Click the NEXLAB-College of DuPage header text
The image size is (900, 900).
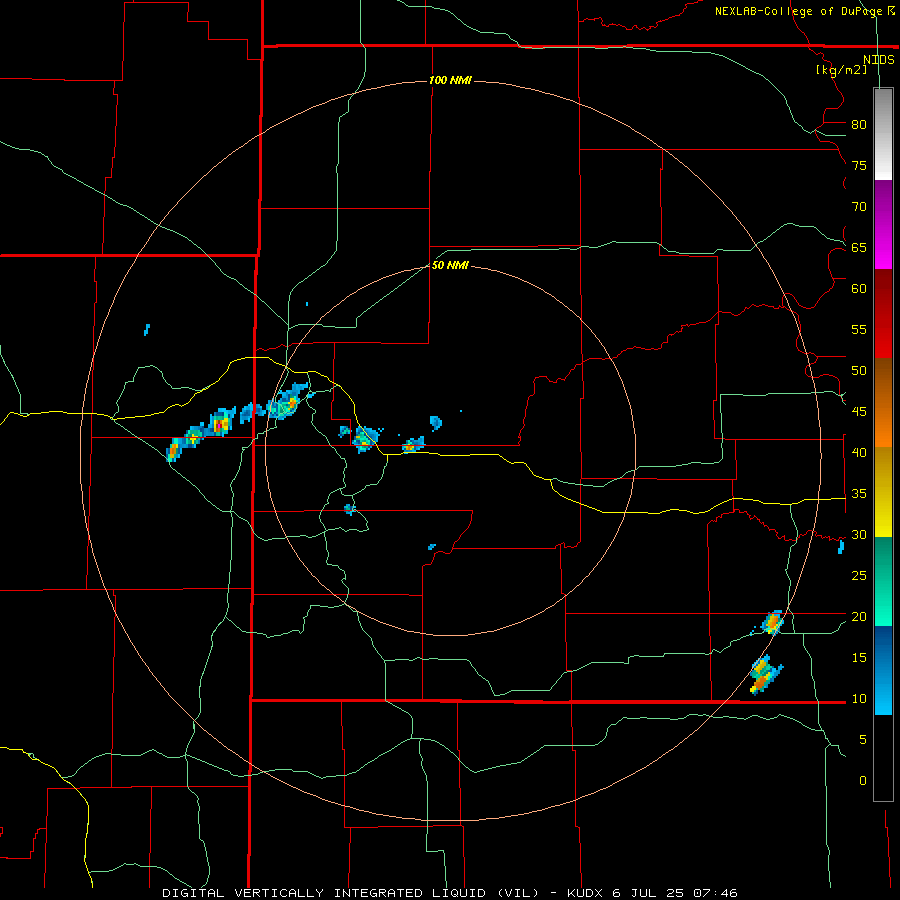(x=798, y=11)
